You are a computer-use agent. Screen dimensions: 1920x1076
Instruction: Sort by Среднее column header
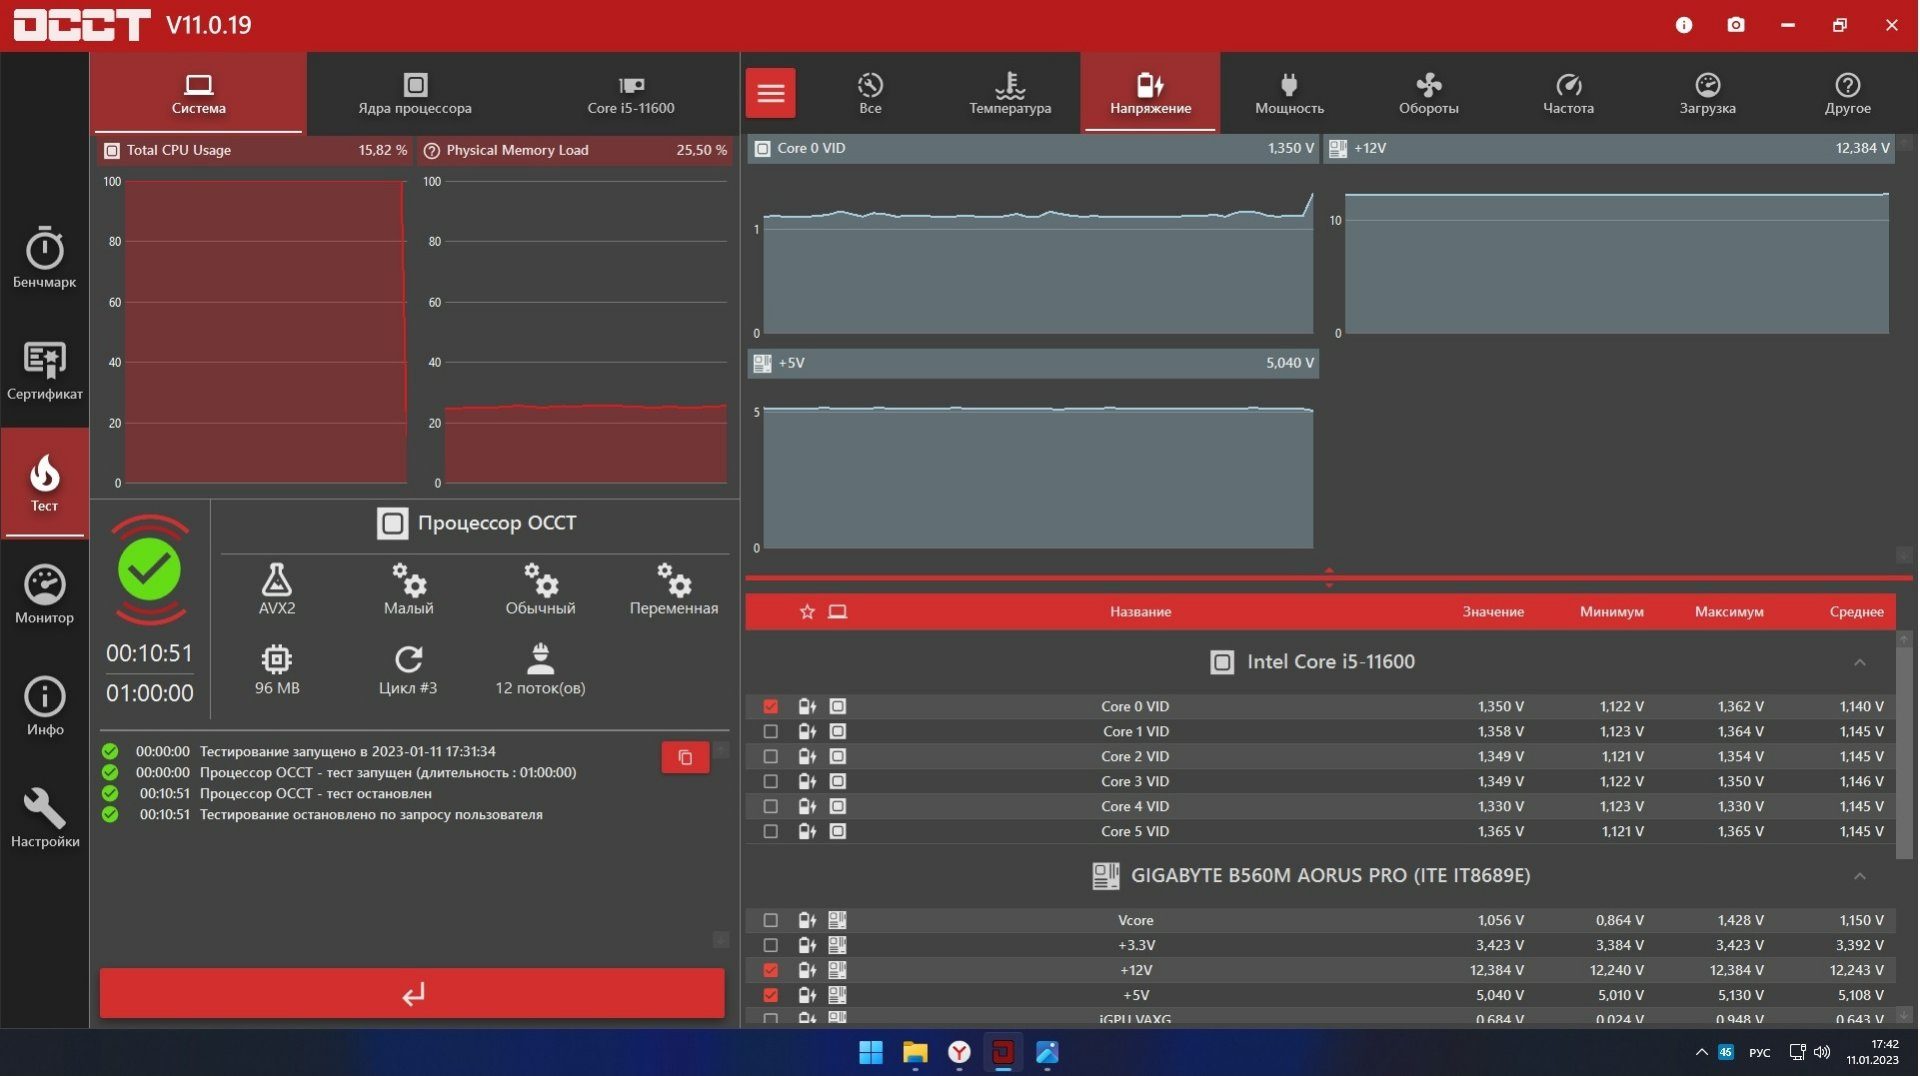(1856, 611)
